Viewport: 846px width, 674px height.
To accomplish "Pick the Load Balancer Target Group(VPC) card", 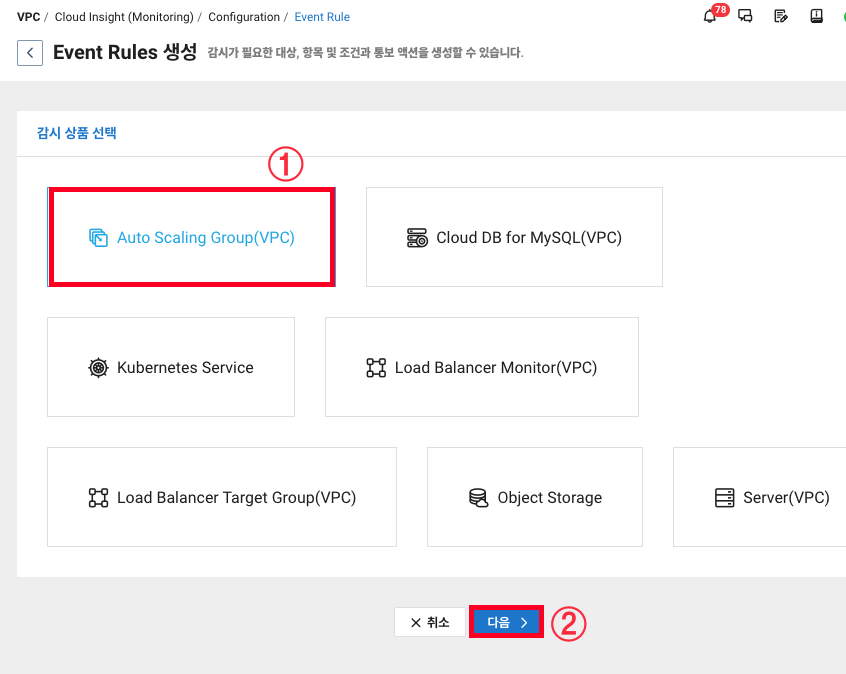I will [222, 497].
